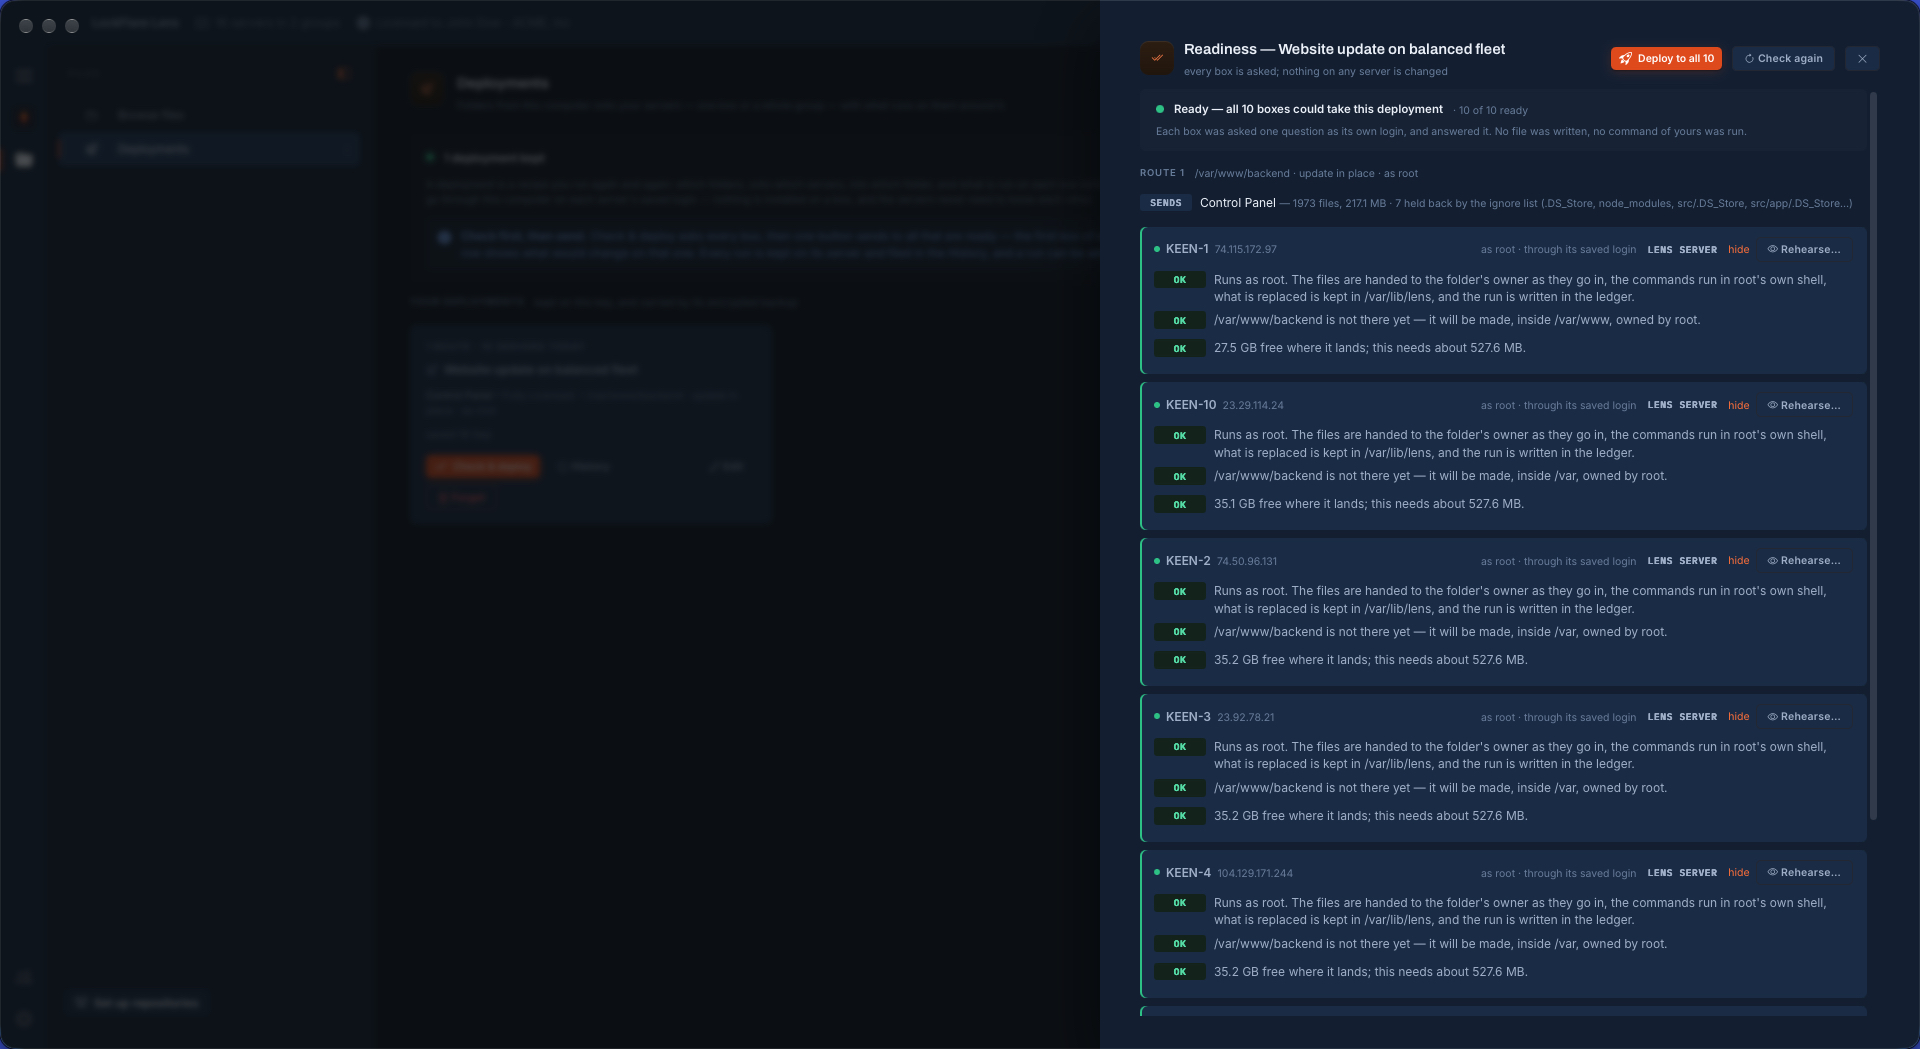Click the LENS tag on KEEN-10

point(1660,405)
